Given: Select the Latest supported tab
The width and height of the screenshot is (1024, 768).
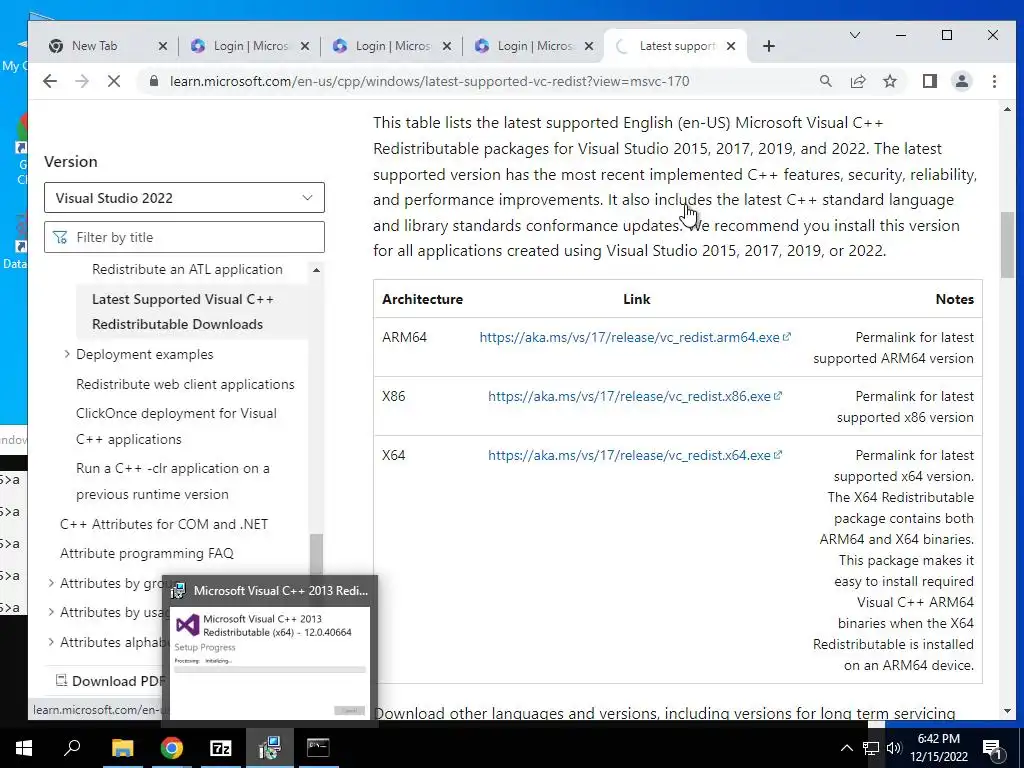Looking at the screenshot, I should [x=676, y=46].
